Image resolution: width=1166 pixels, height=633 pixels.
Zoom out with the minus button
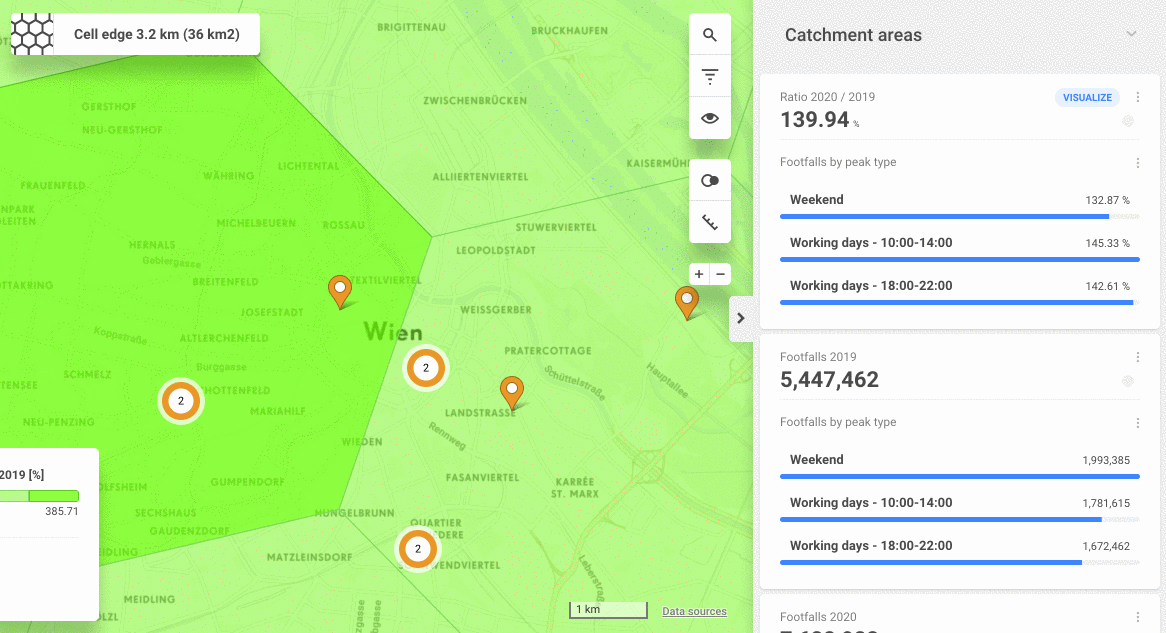[x=720, y=274]
